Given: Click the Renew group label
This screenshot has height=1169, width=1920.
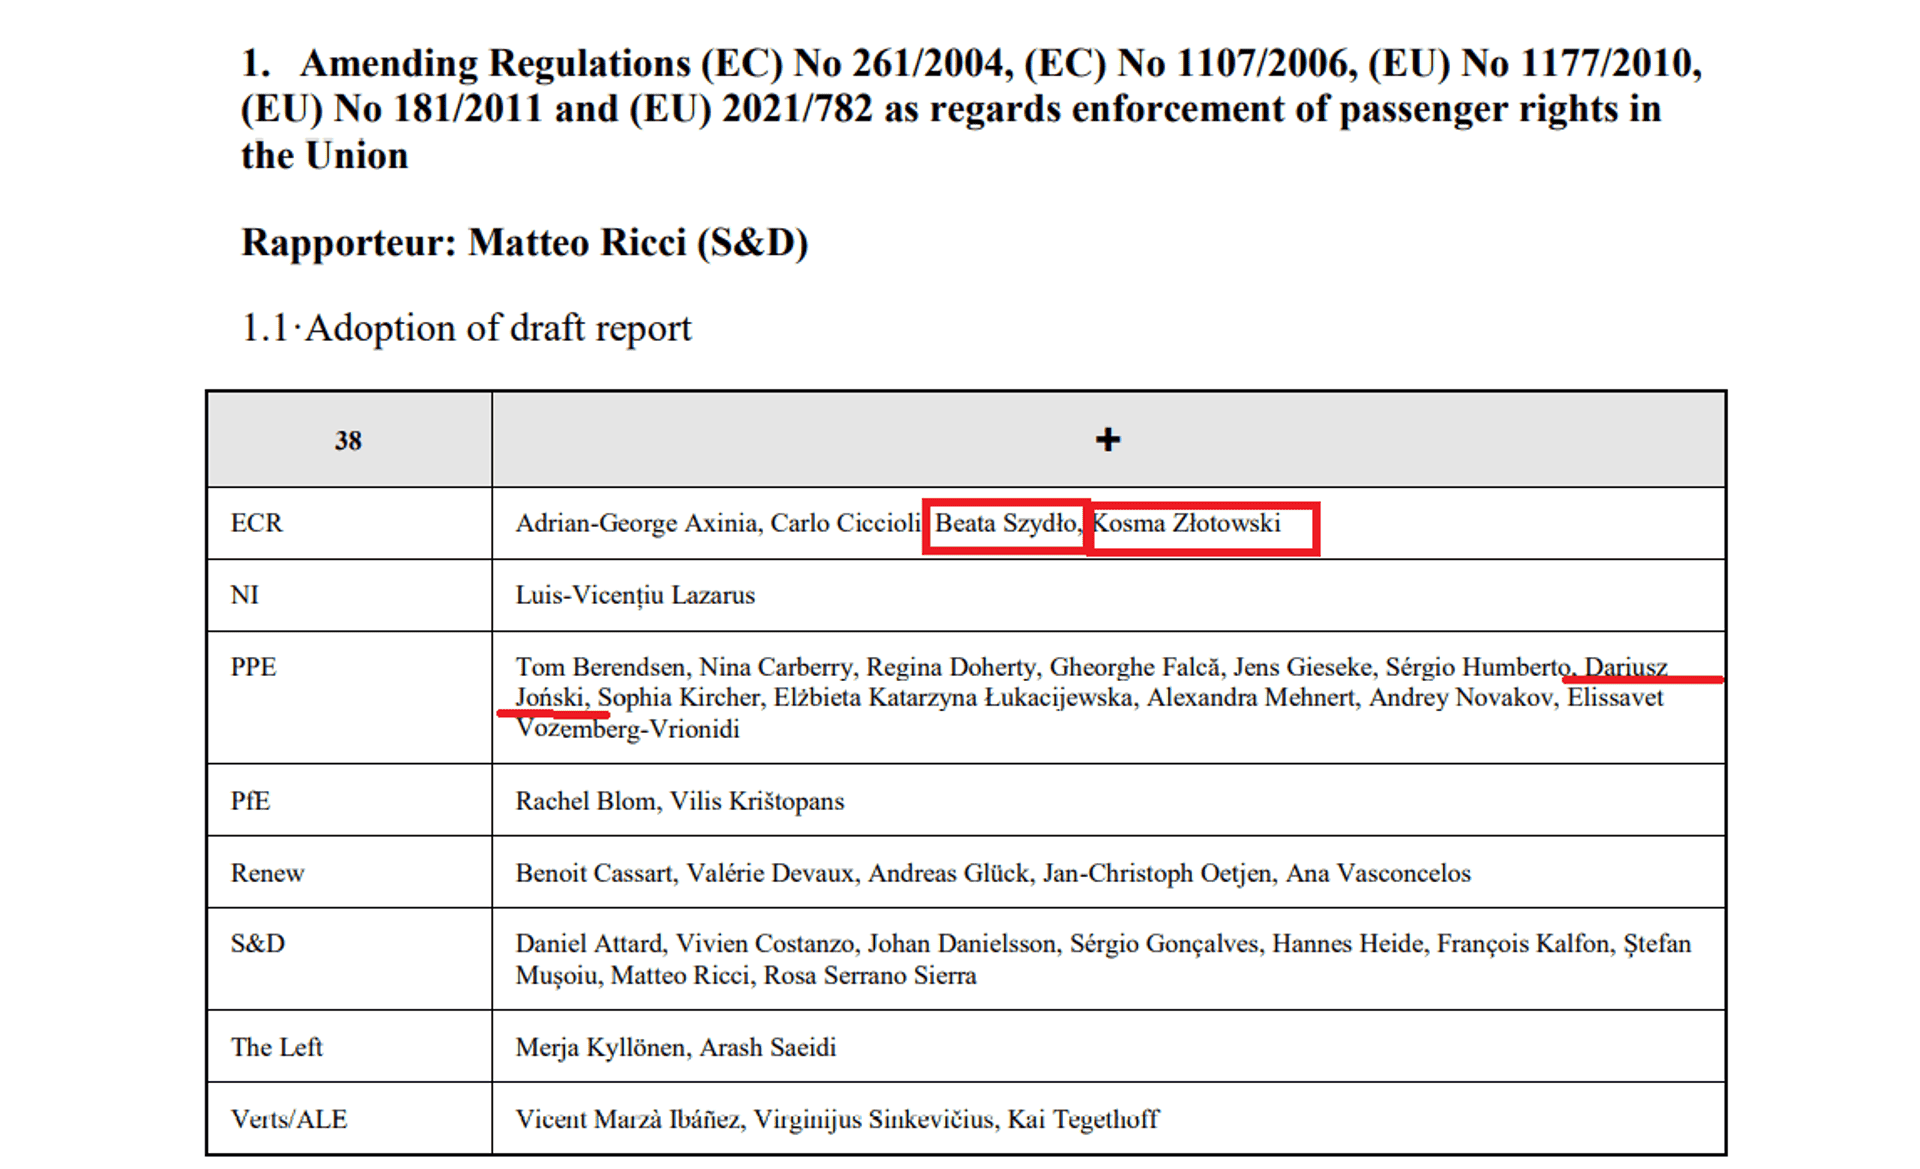Looking at the screenshot, I should point(267,873).
